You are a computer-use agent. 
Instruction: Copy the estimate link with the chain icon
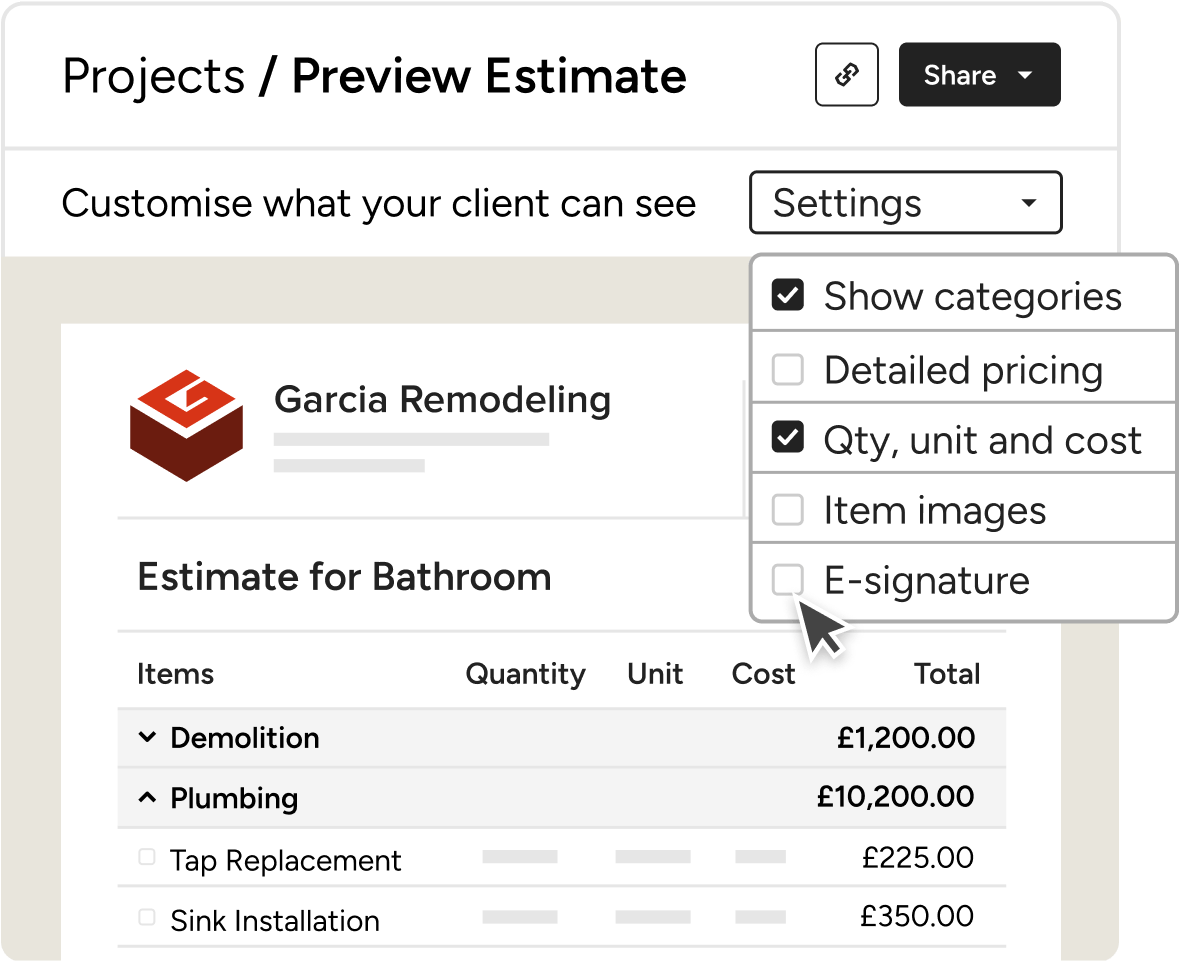pyautogui.click(x=847, y=75)
